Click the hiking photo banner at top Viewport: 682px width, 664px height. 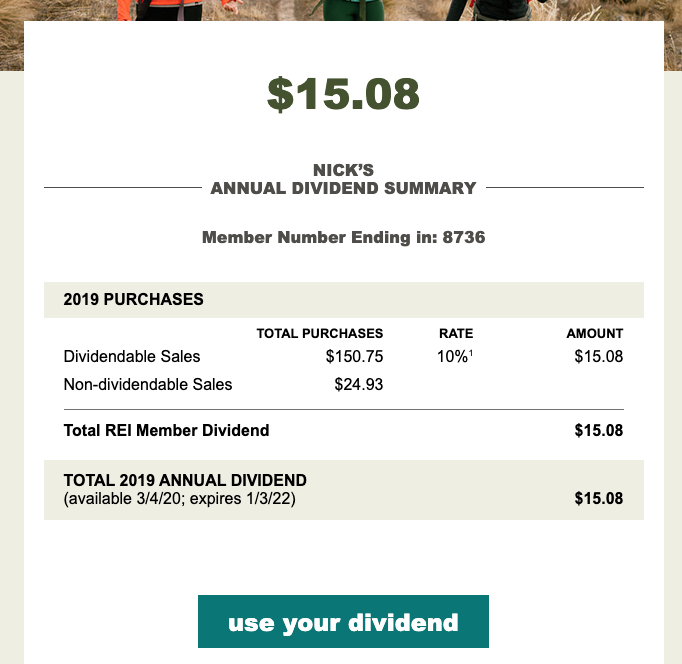tap(343, 10)
